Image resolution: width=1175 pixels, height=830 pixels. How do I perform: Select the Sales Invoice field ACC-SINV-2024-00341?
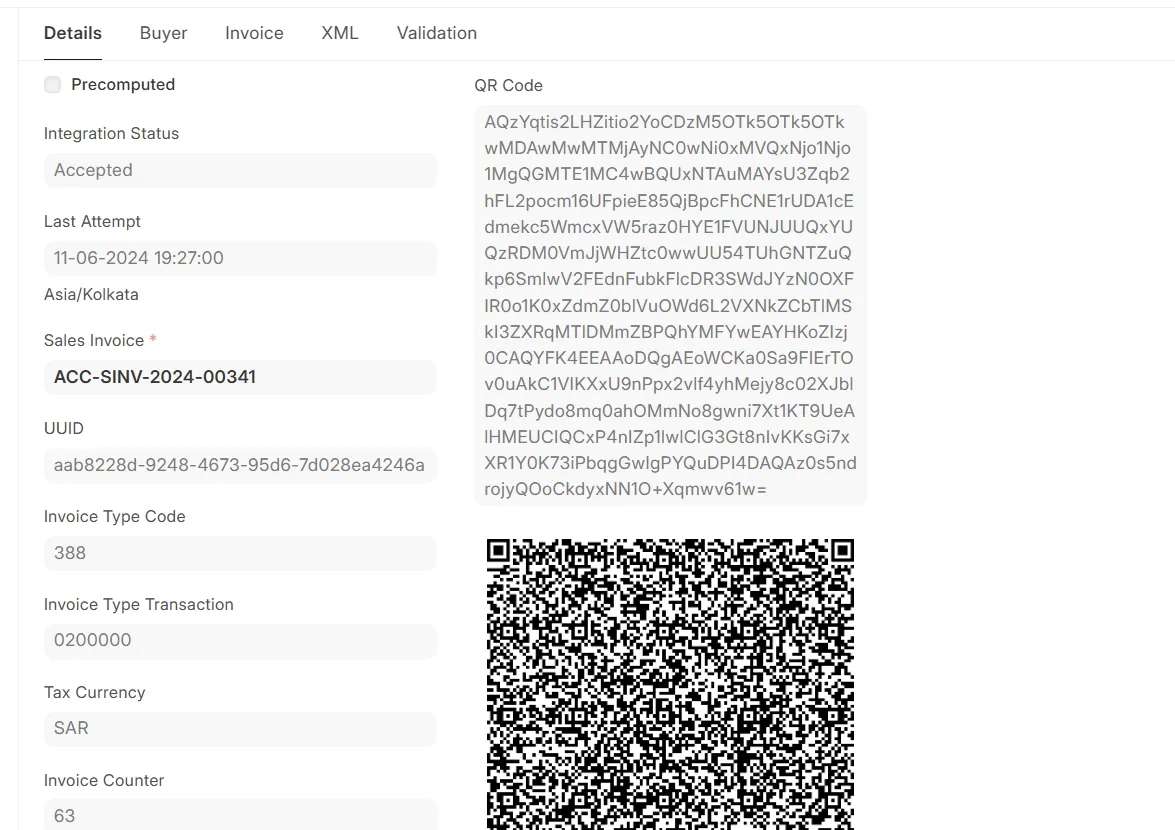(x=240, y=377)
